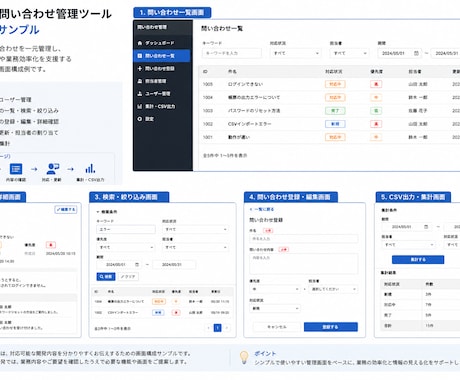Click end date 2024/05/31 field in search panel
The height and width of the screenshot is (380, 460).
pos(174,264)
